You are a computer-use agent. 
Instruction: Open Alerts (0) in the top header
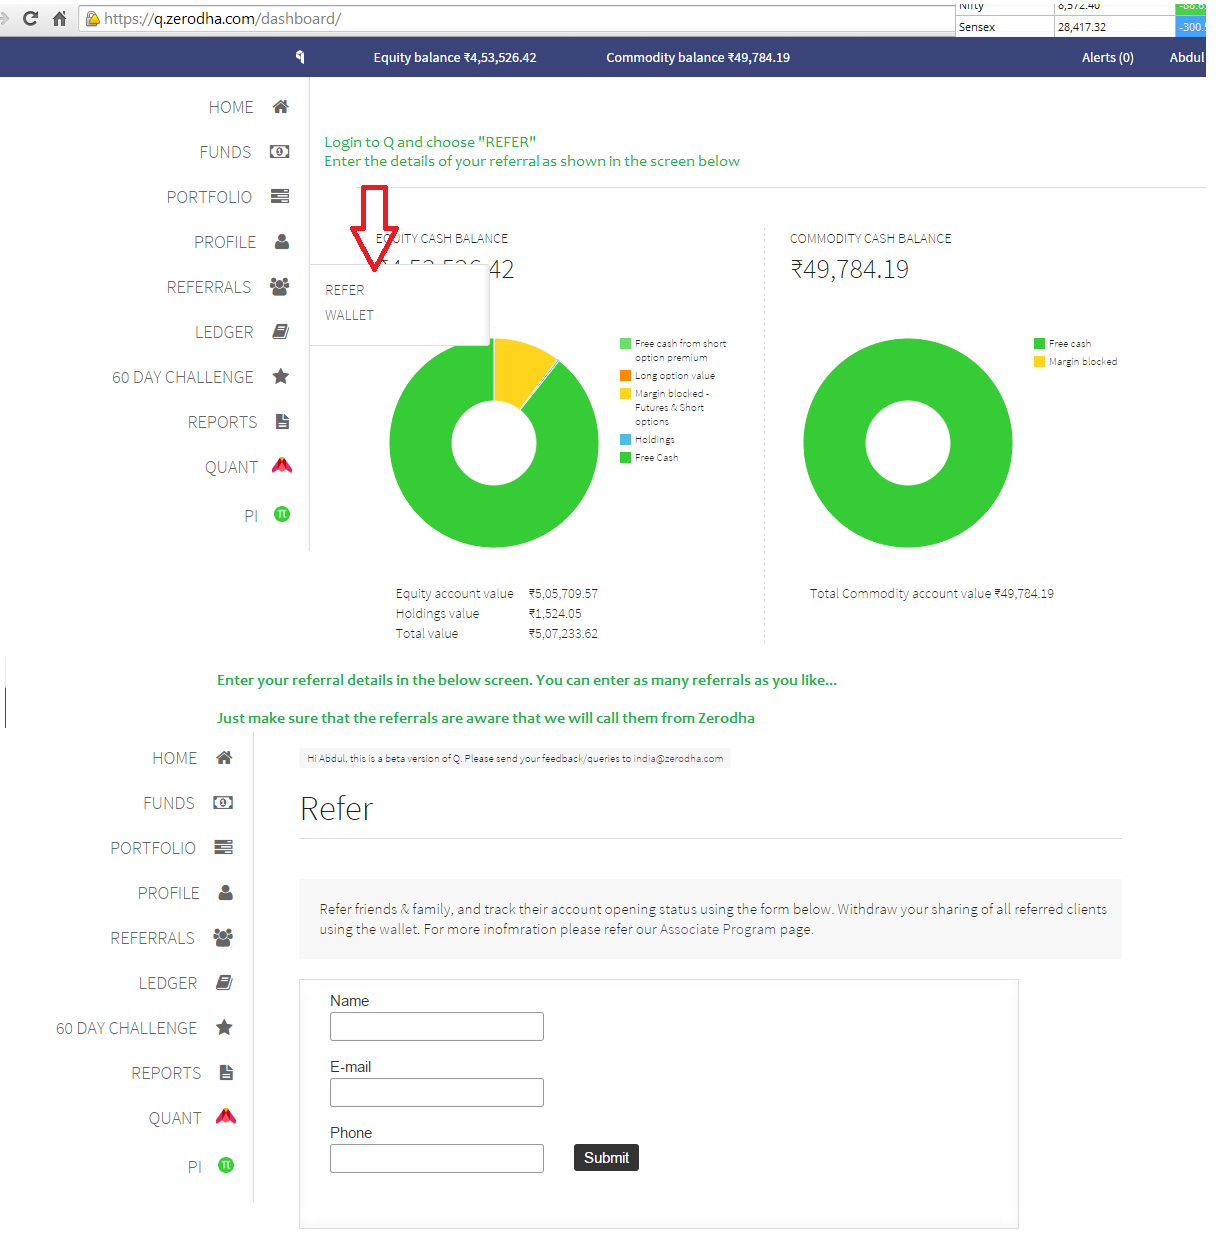click(1108, 57)
